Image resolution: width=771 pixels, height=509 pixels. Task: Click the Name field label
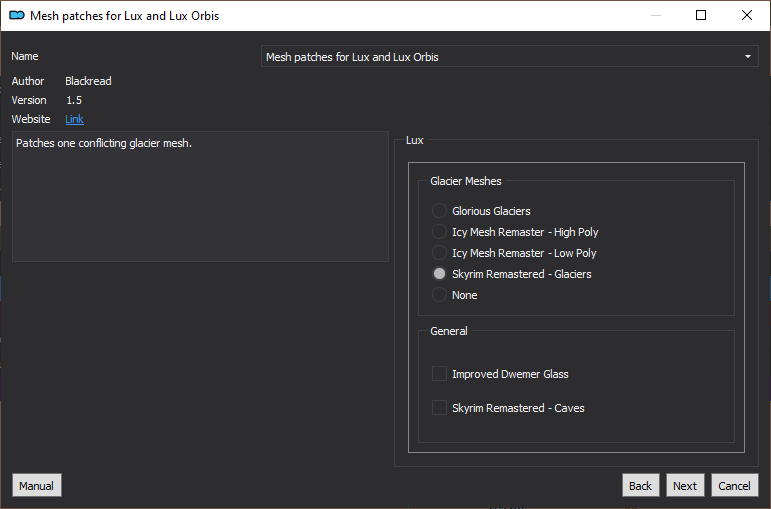25,56
